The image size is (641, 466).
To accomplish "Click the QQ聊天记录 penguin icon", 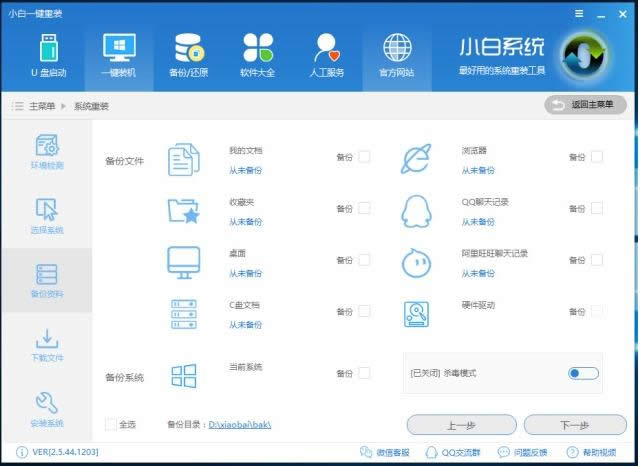I will coord(416,211).
